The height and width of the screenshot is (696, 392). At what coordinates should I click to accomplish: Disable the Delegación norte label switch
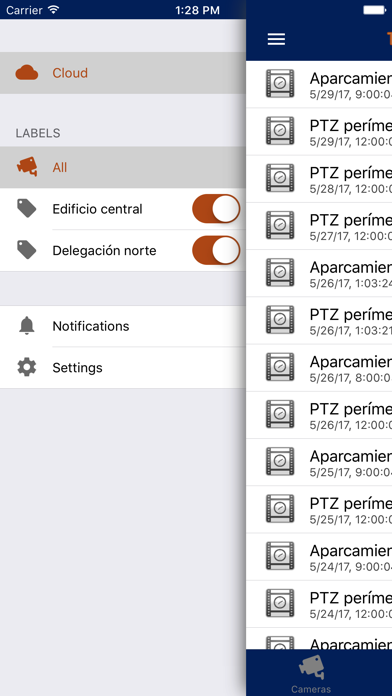point(216,250)
